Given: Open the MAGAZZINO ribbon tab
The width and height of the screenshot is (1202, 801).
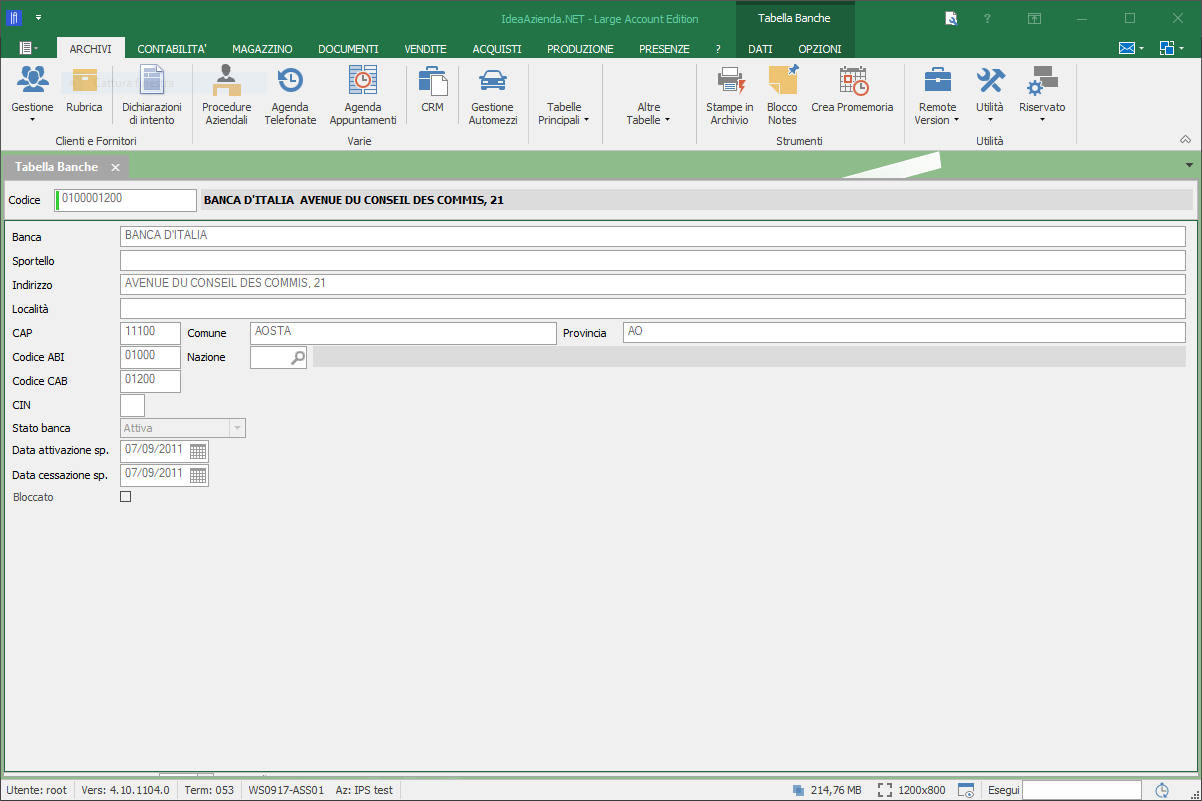Looking at the screenshot, I should pyautogui.click(x=262, y=48).
